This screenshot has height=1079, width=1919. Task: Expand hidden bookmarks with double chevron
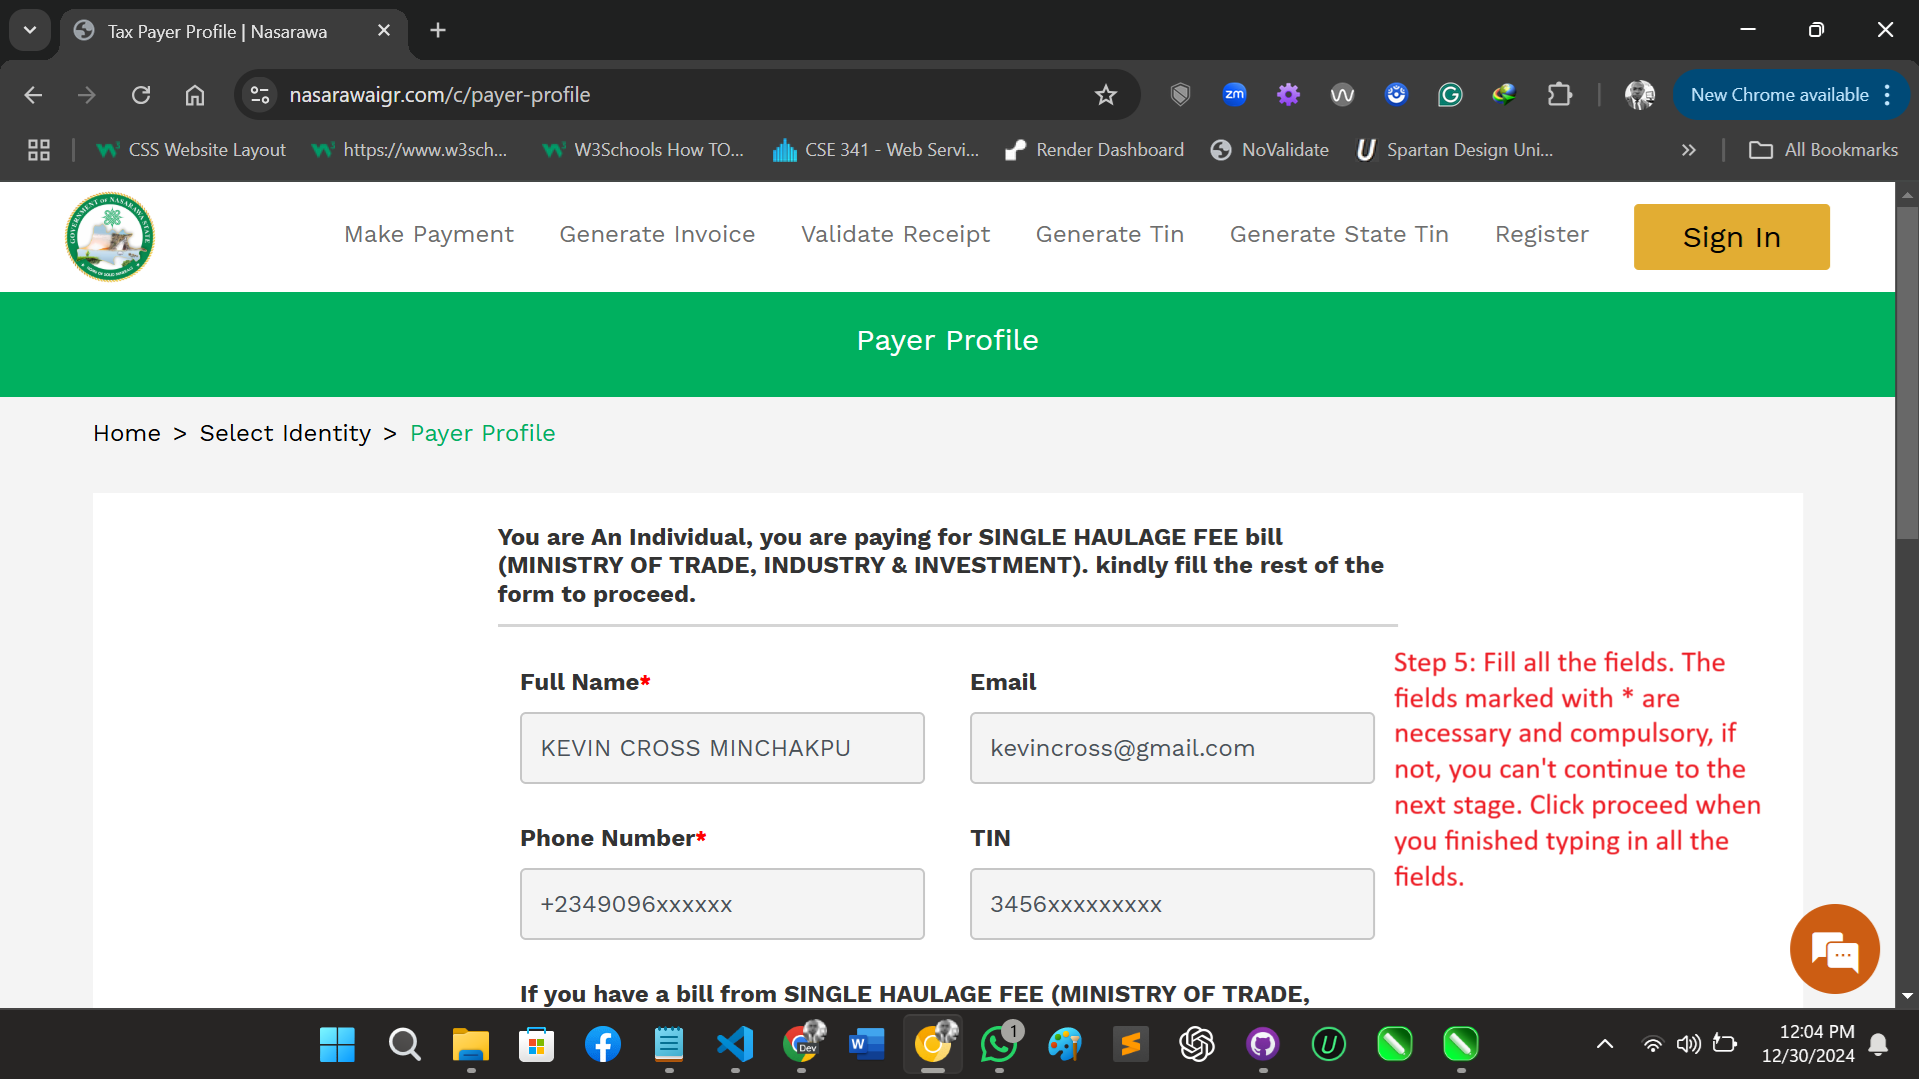(1689, 150)
